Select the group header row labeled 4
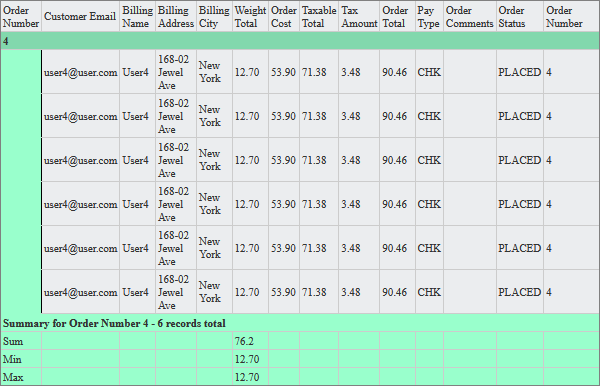The height and width of the screenshot is (386, 600). click(x=300, y=41)
